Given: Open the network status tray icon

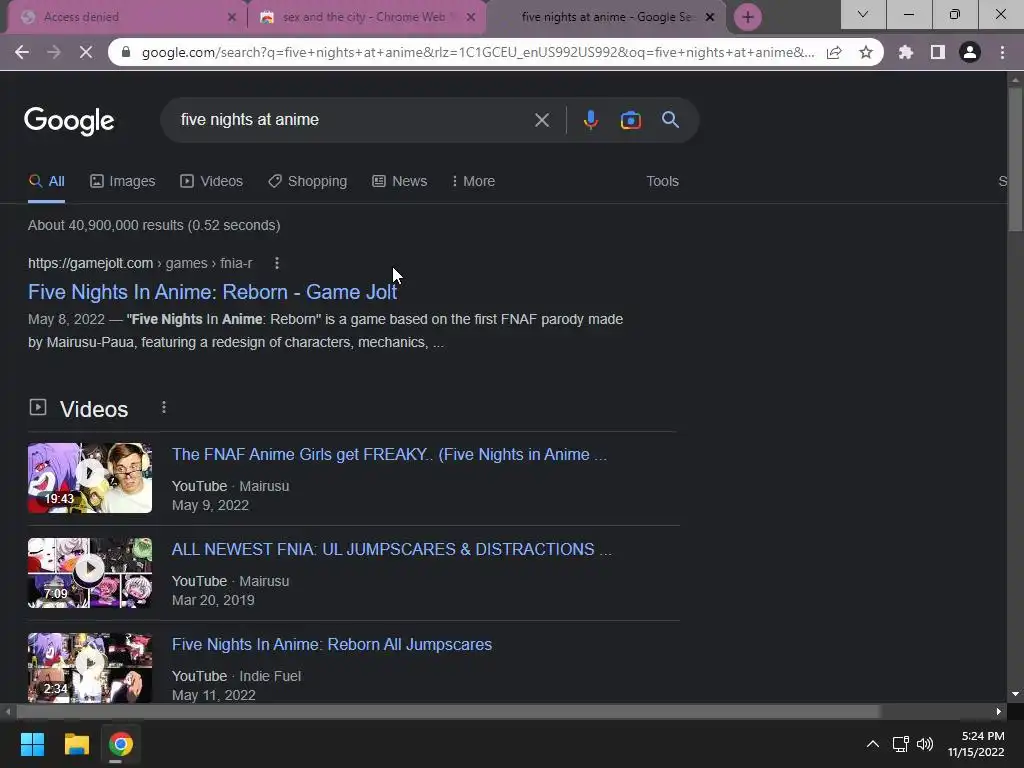Looking at the screenshot, I should point(901,744).
